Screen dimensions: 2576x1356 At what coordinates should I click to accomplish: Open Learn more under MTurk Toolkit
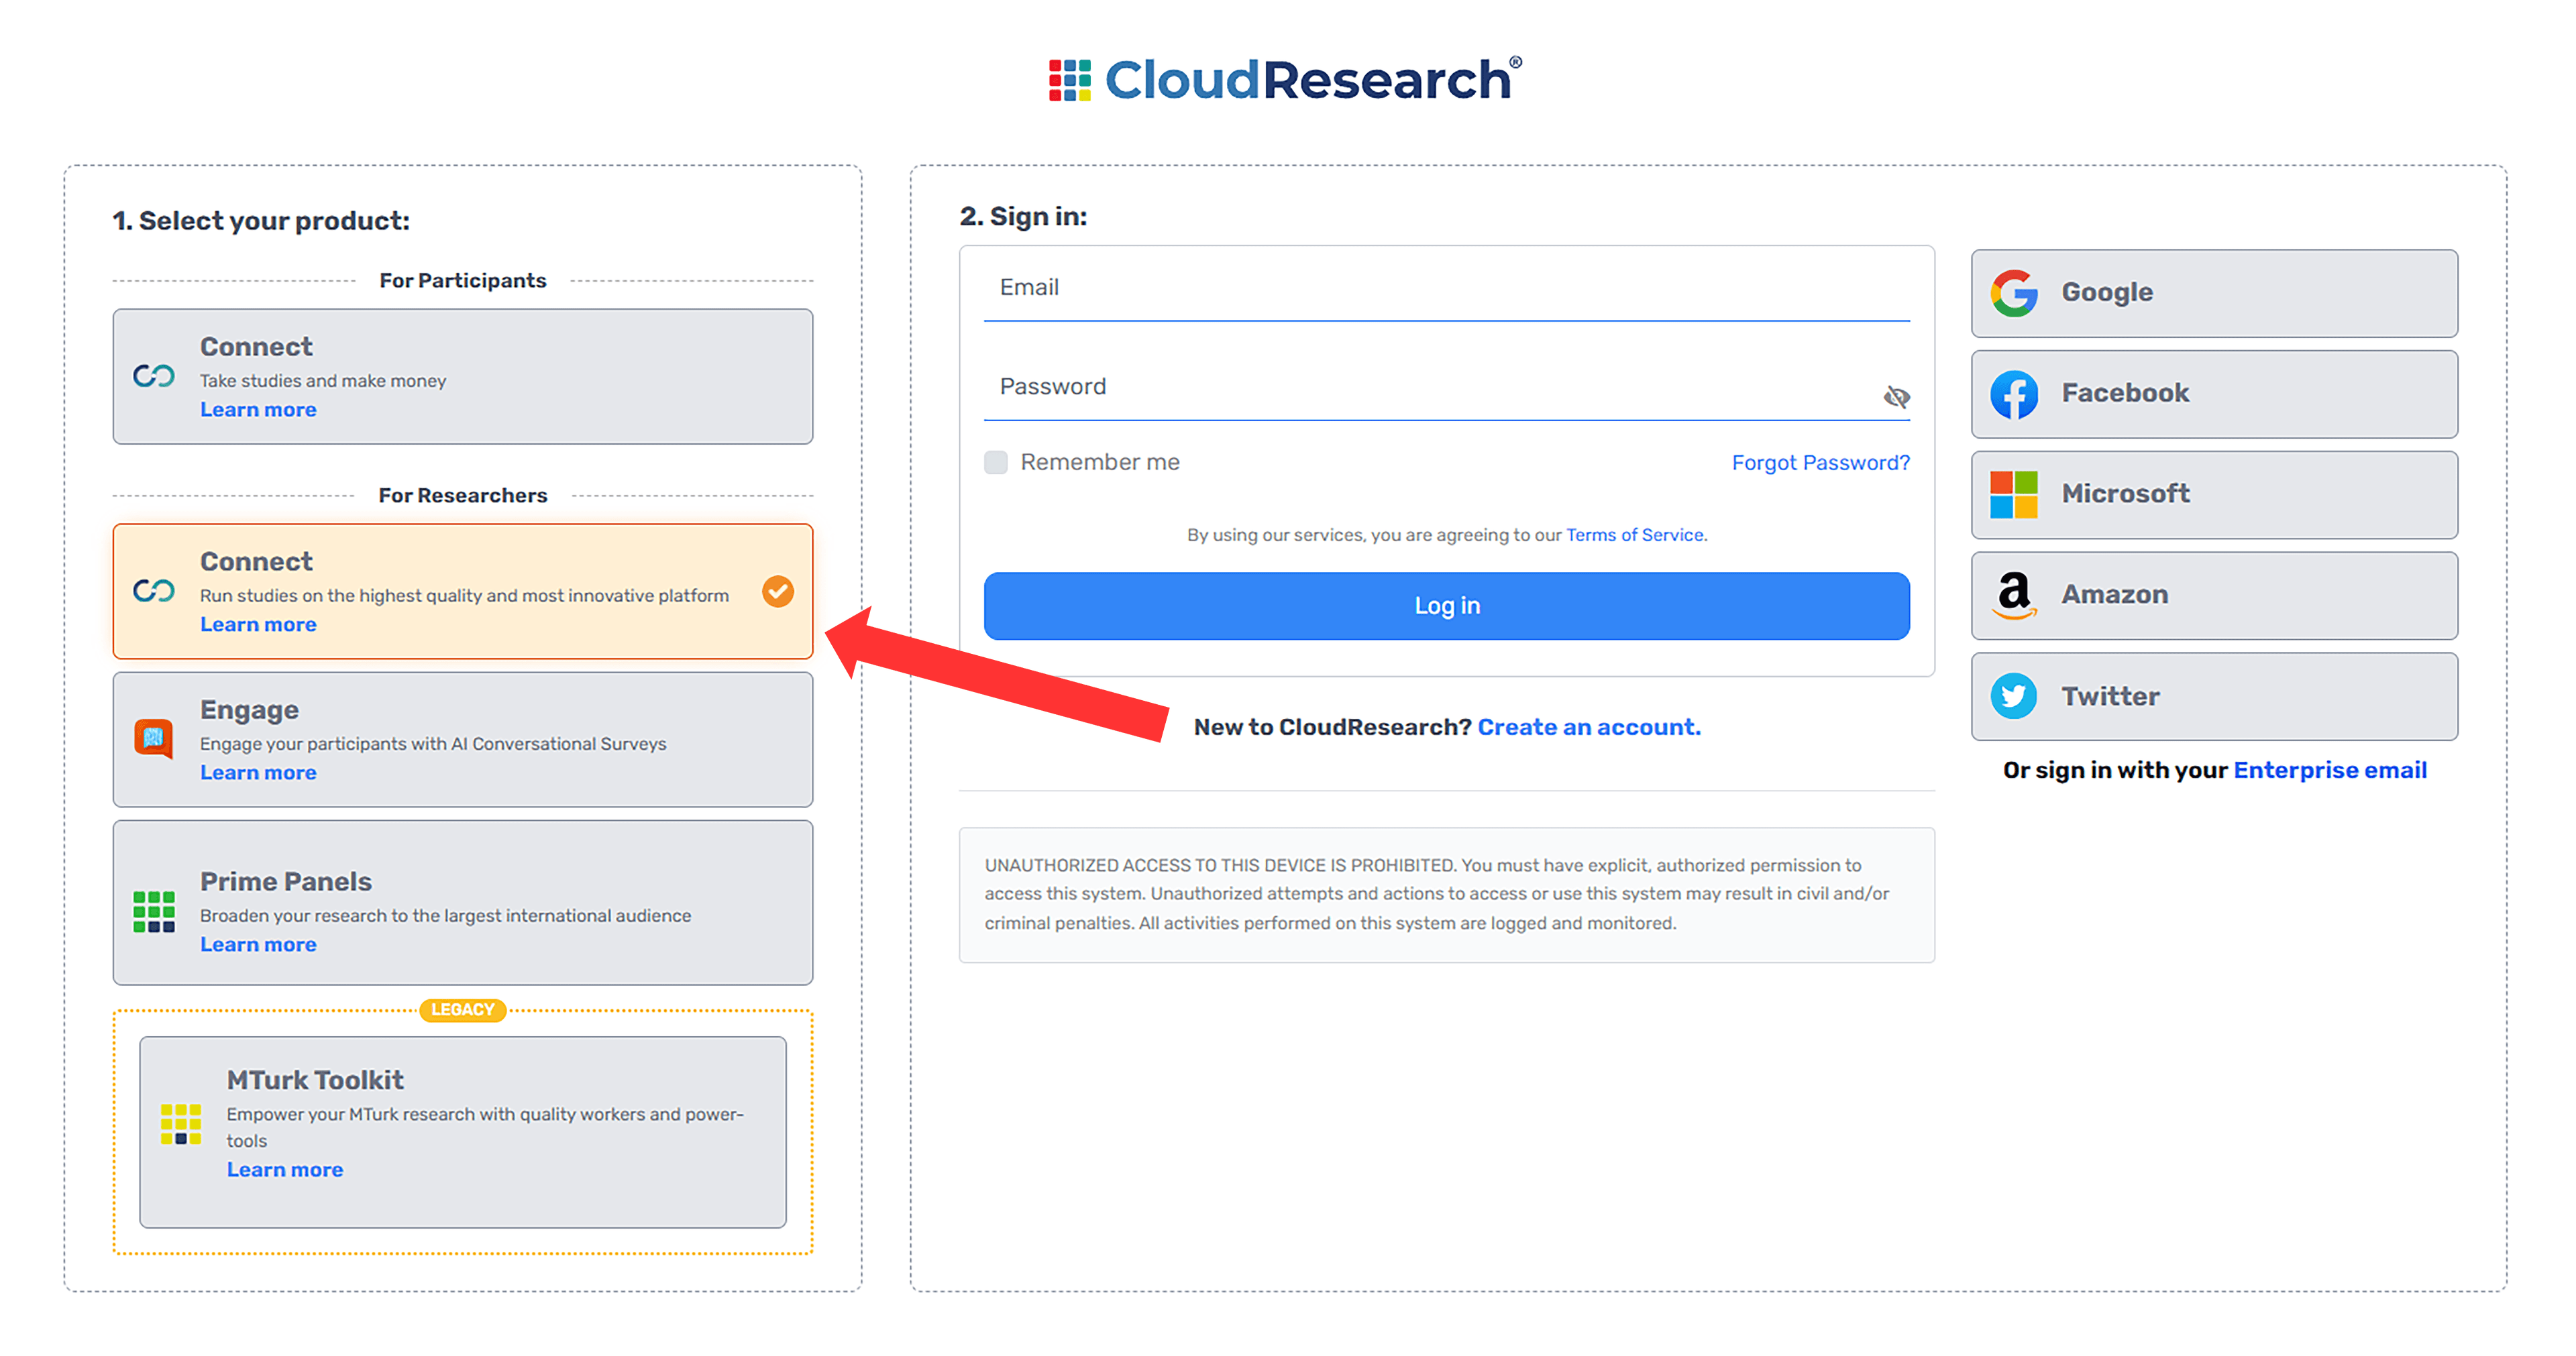pyautogui.click(x=285, y=1170)
